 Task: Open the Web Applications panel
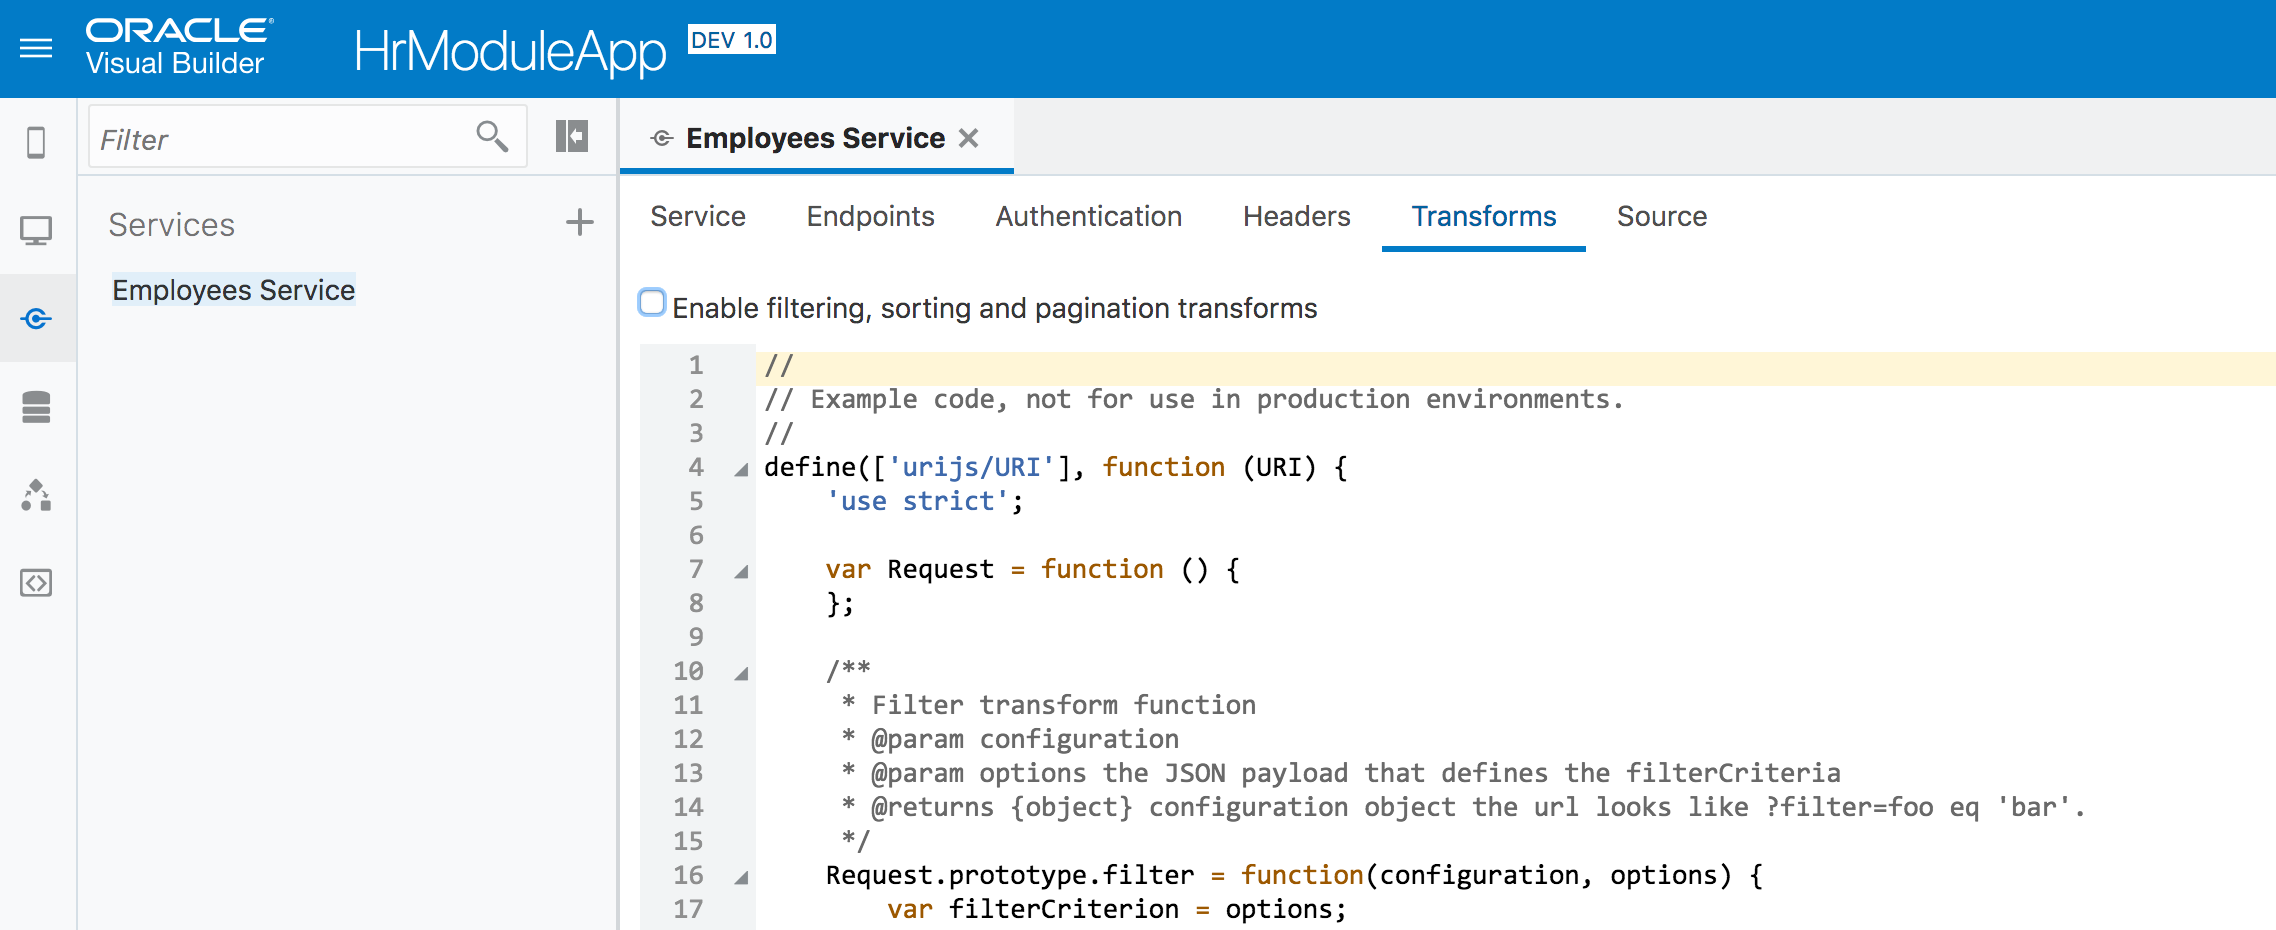[x=37, y=229]
